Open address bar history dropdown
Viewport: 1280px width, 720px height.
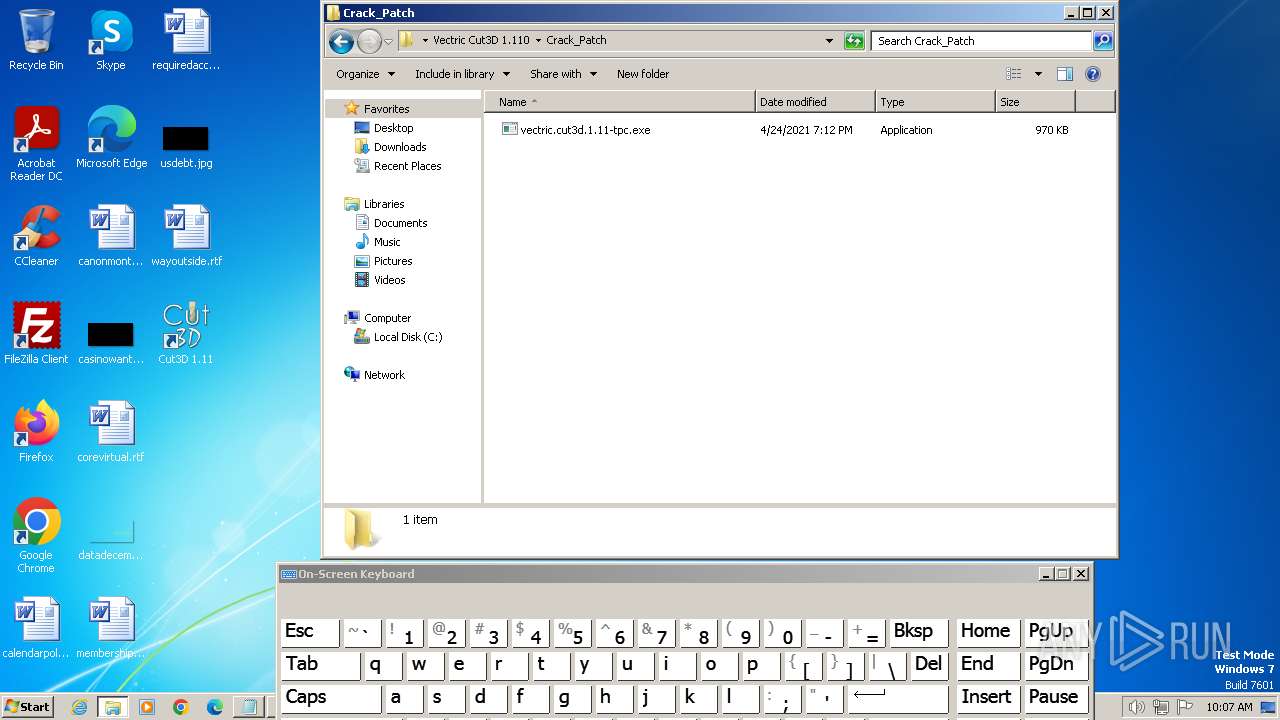pyautogui.click(x=829, y=41)
